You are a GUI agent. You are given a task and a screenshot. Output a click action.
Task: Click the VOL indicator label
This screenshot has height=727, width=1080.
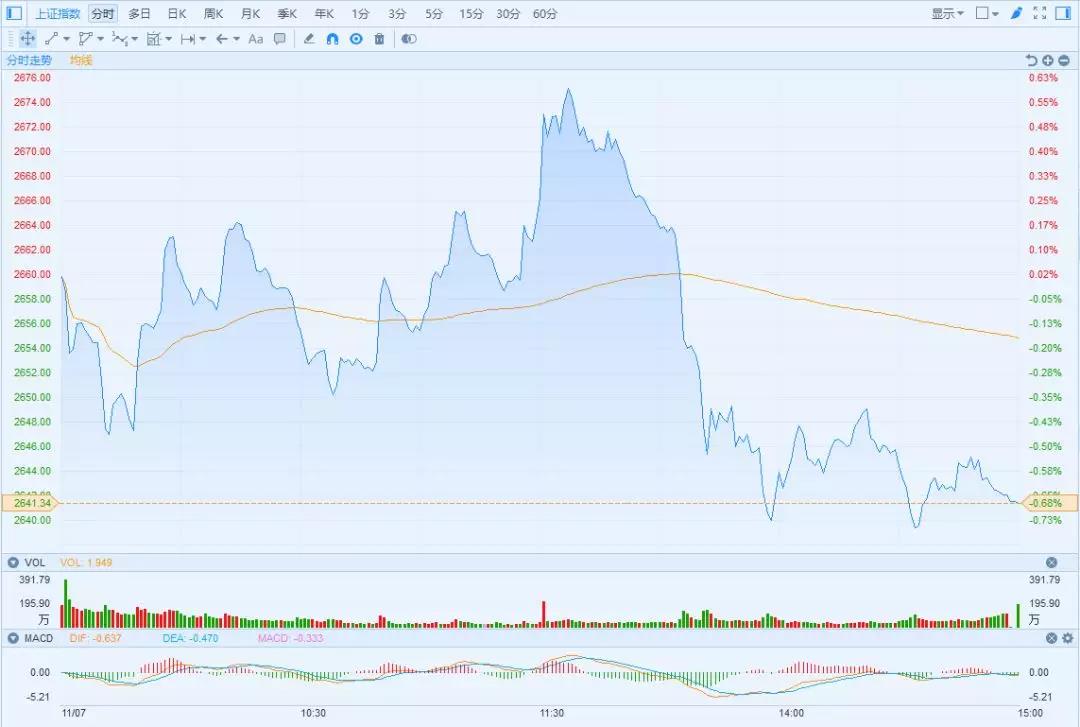click(x=34, y=562)
